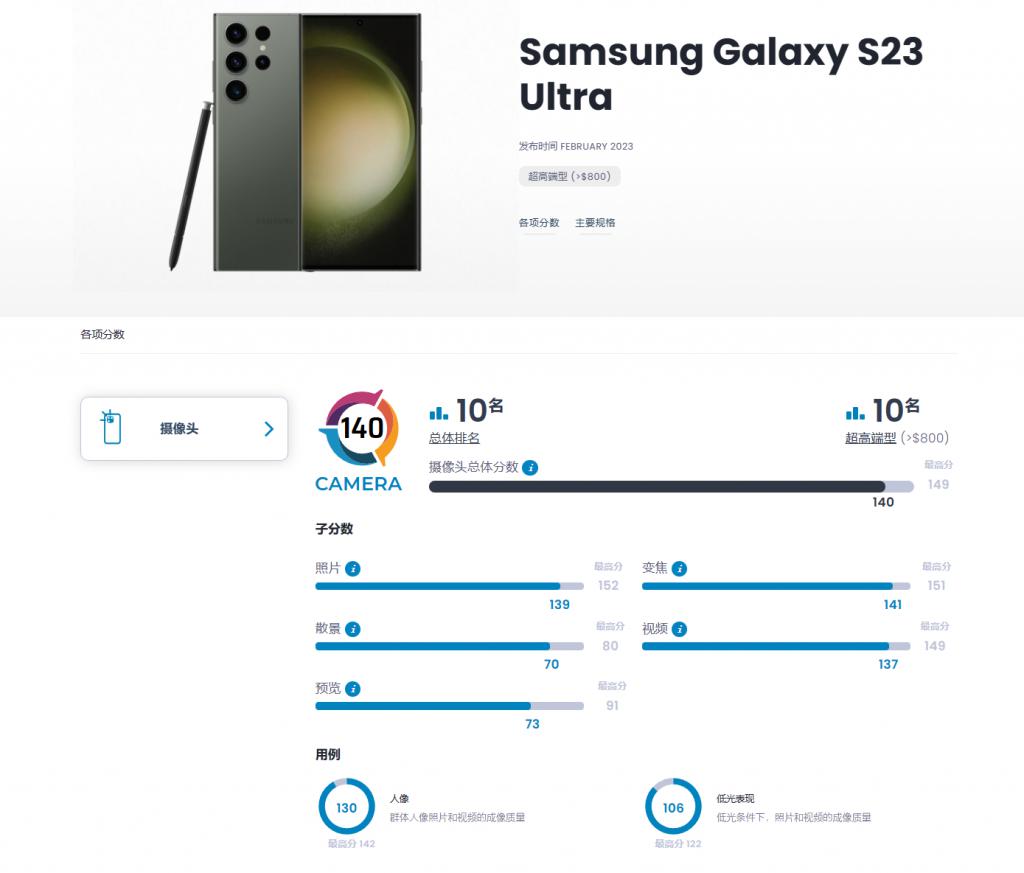Click the 140 CAMERA score badge

(x=359, y=441)
